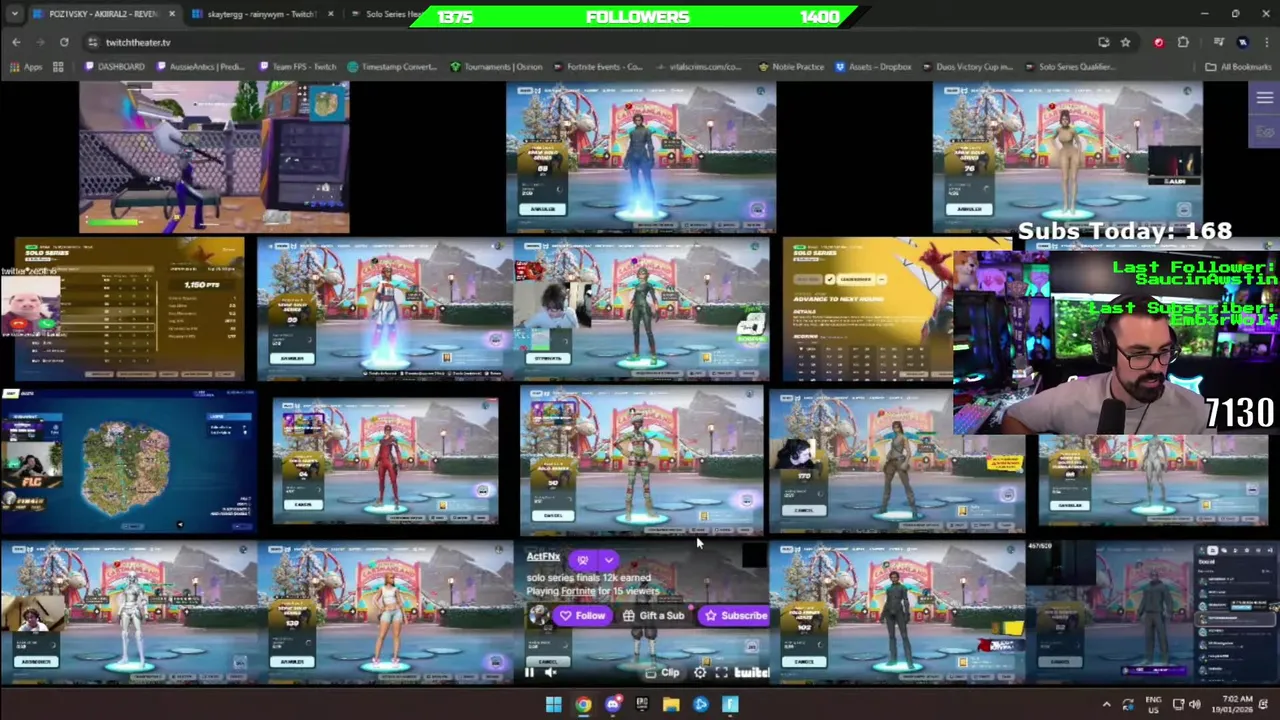Bookmark this page with the star icon
Screen dimensions: 1280x720
[x=1125, y=42]
